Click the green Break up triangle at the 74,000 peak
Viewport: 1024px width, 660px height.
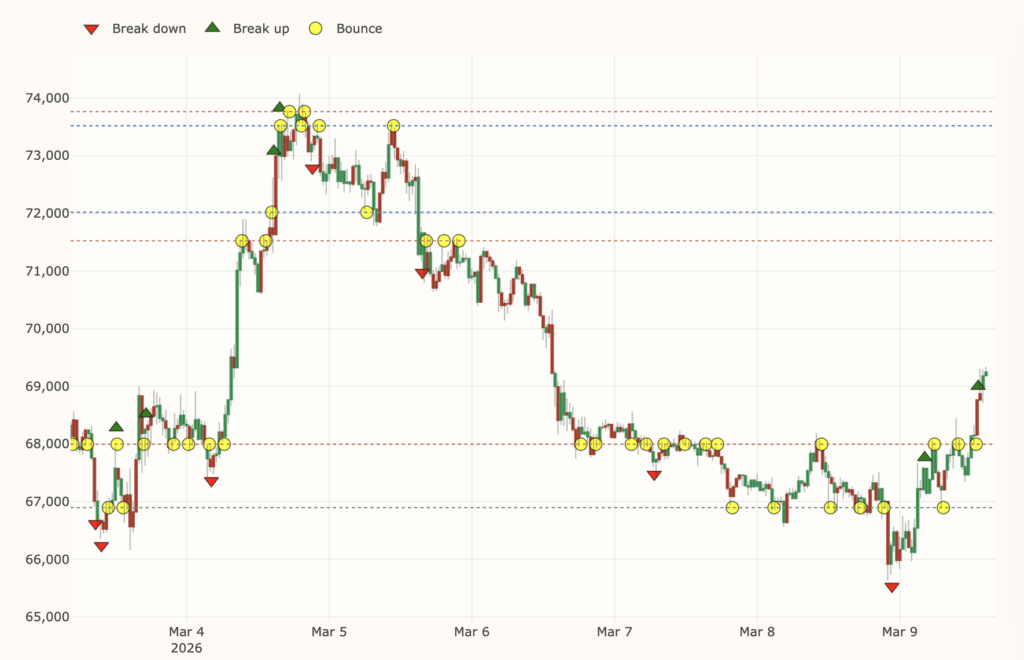279,105
